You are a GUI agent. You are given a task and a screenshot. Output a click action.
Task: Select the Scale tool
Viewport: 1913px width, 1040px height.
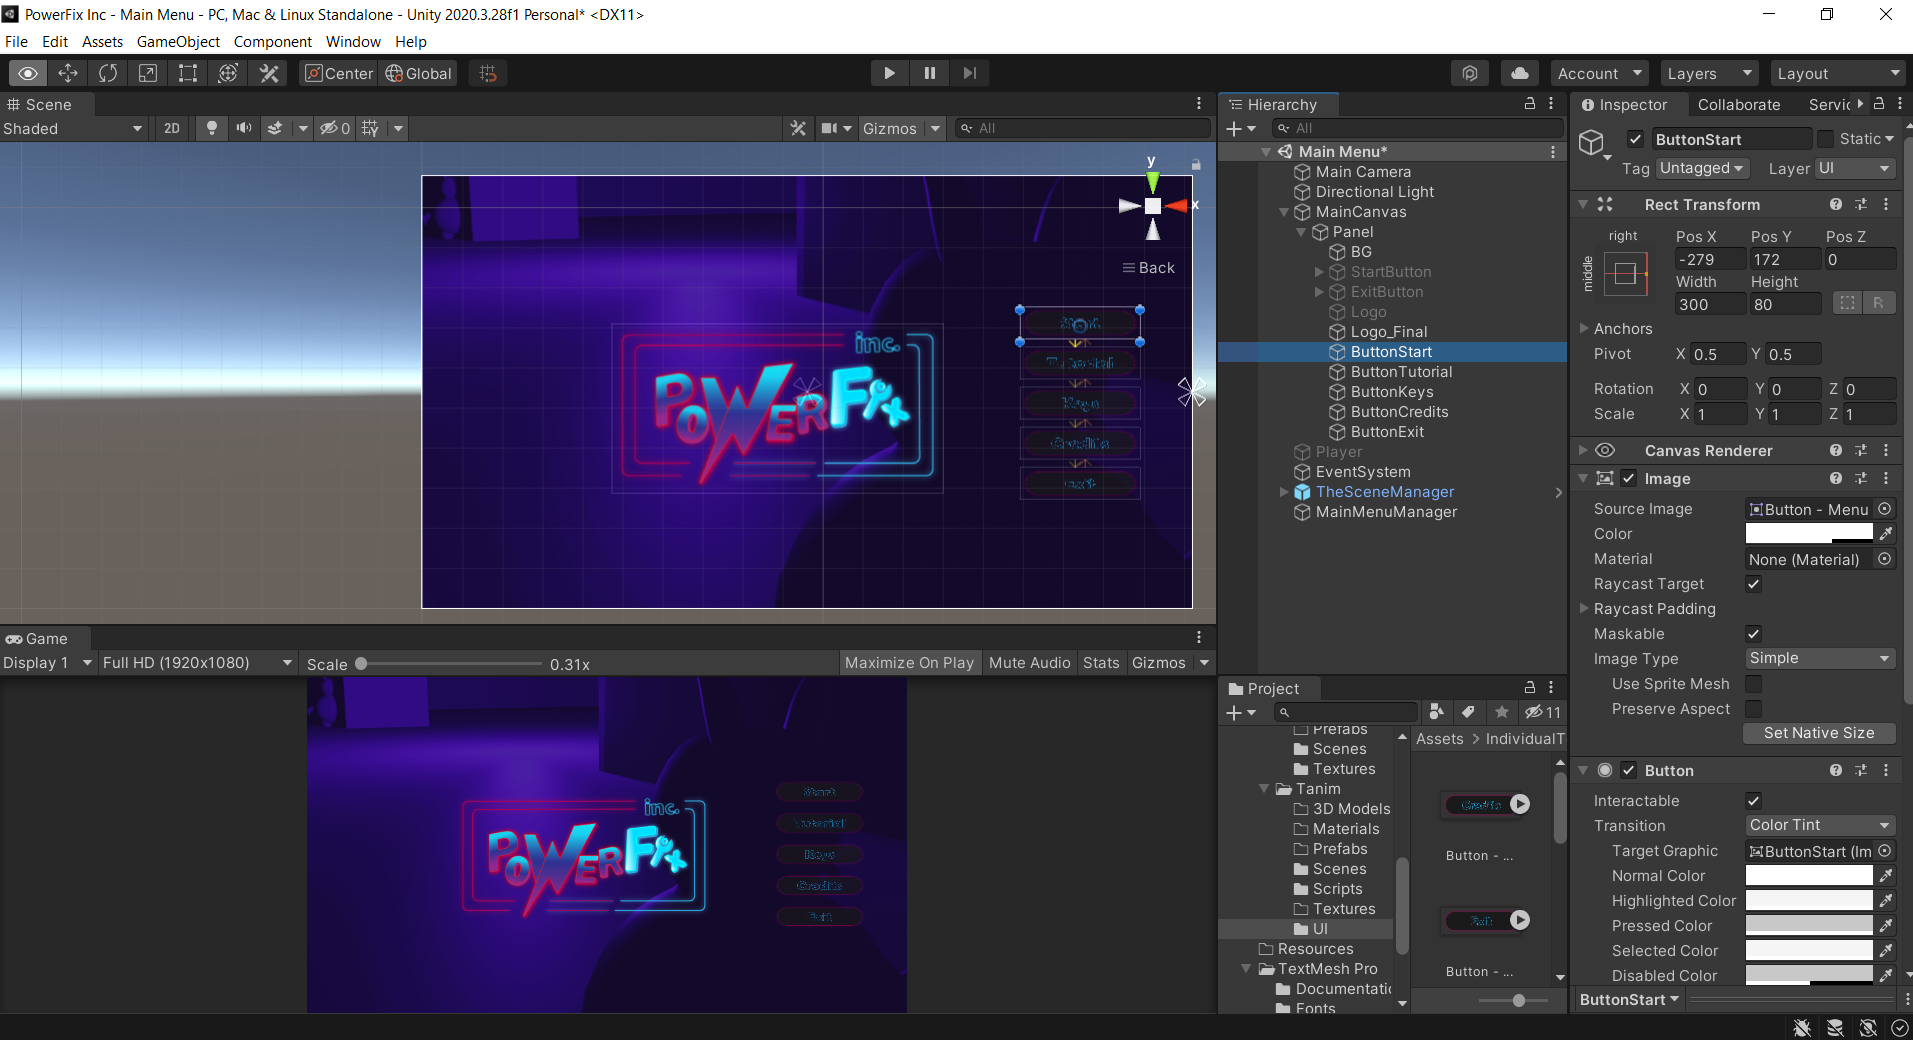(x=148, y=73)
